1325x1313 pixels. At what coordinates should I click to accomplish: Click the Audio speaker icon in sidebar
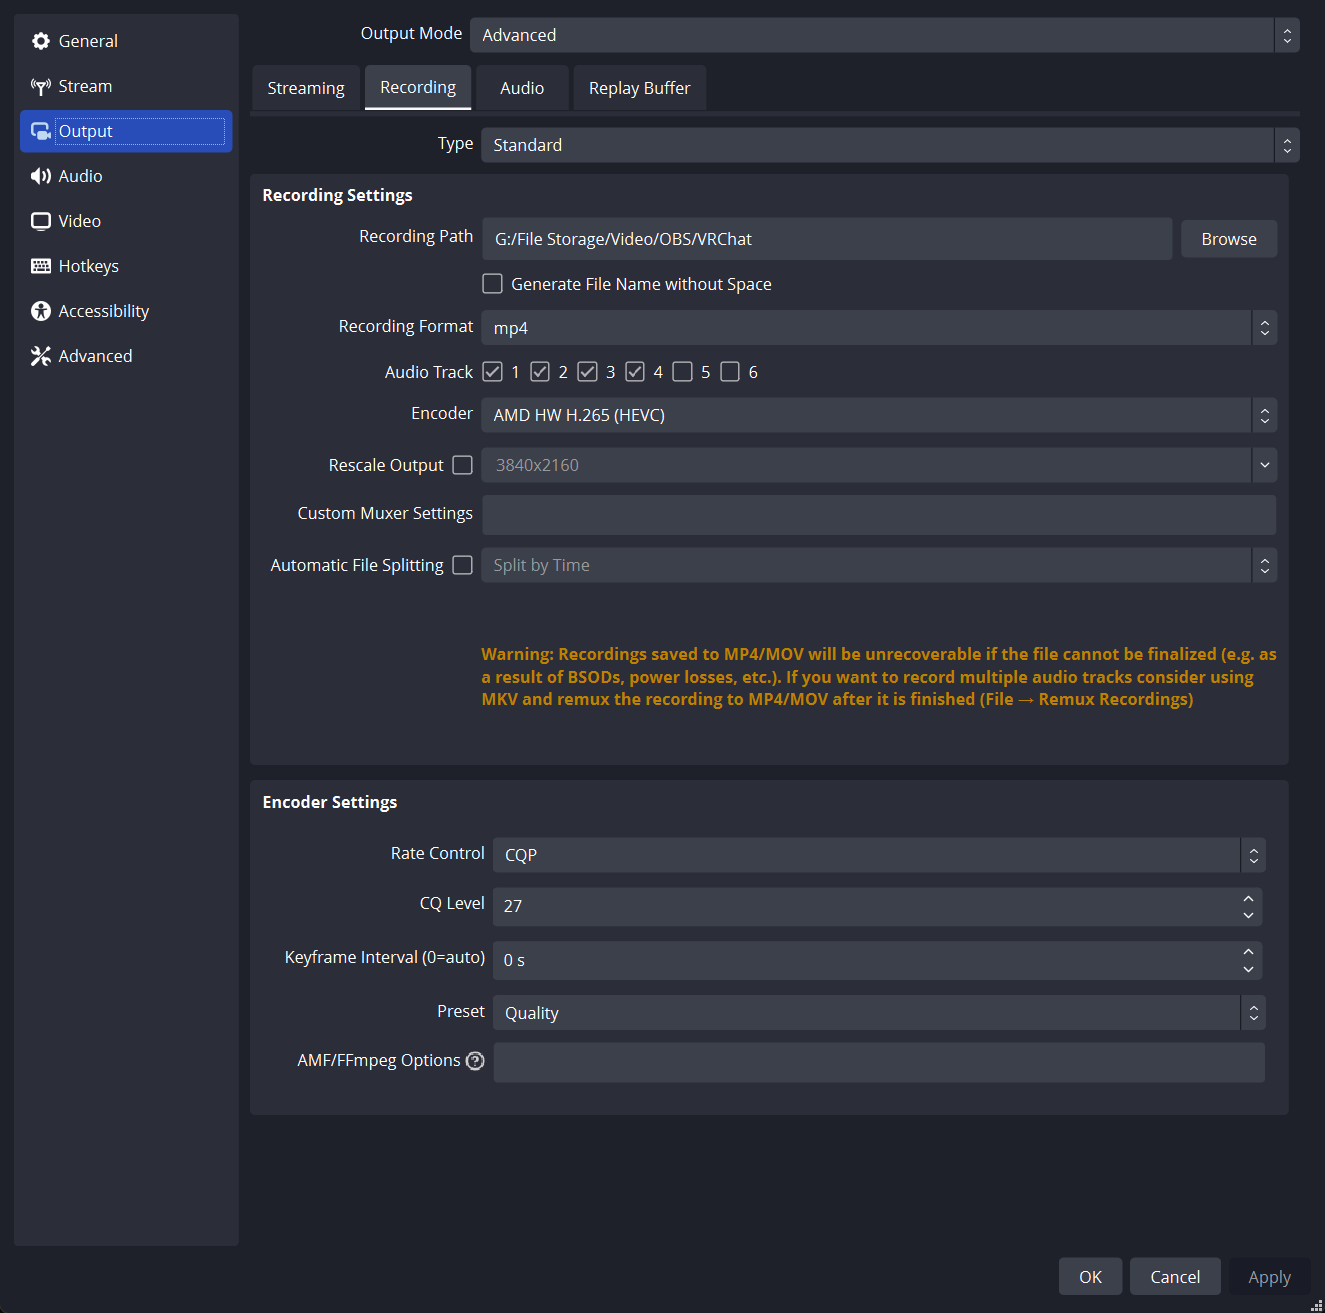point(41,176)
